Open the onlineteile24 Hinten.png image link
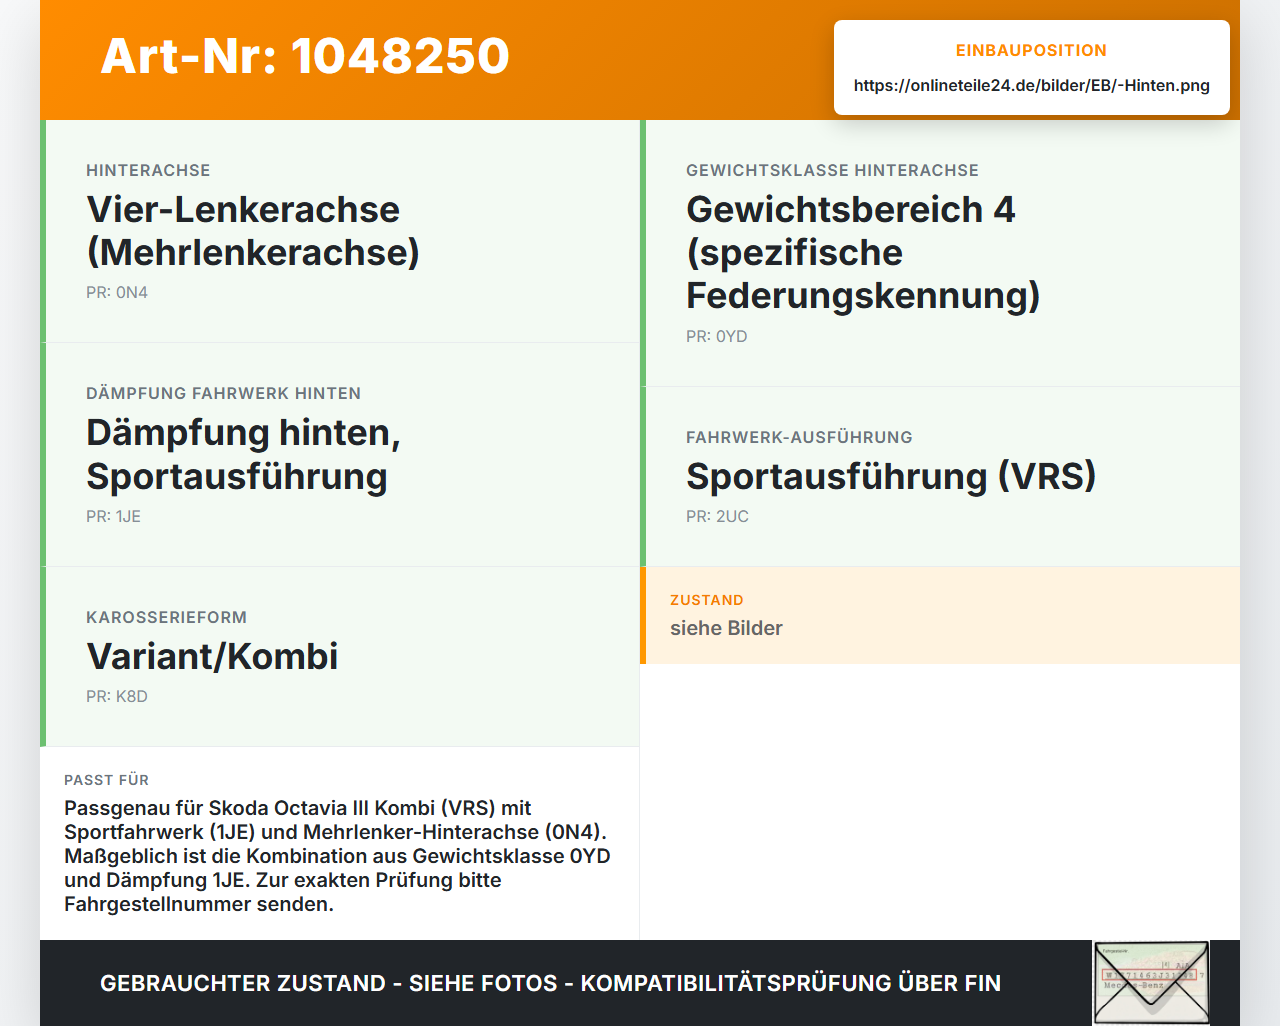1280x1026 pixels. click(1031, 85)
